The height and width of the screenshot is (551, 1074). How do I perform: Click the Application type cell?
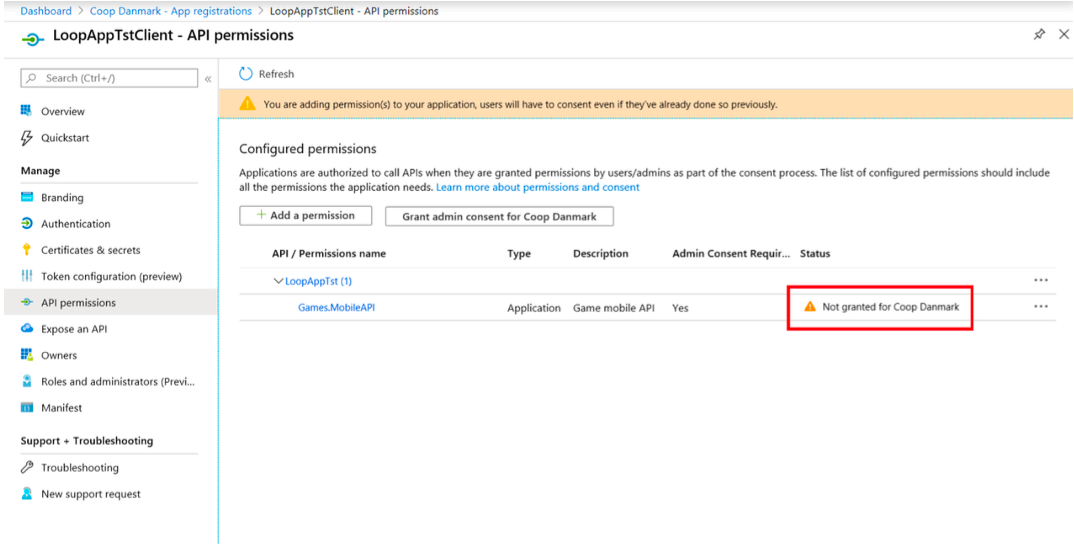(x=534, y=308)
